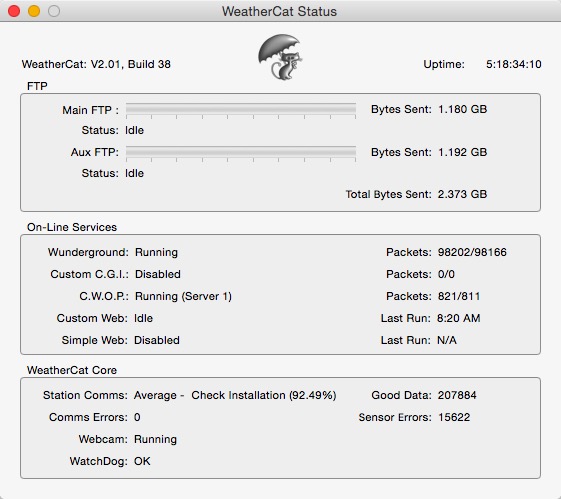
Task: Minimize the window with the yellow button
Action: pos(34,11)
